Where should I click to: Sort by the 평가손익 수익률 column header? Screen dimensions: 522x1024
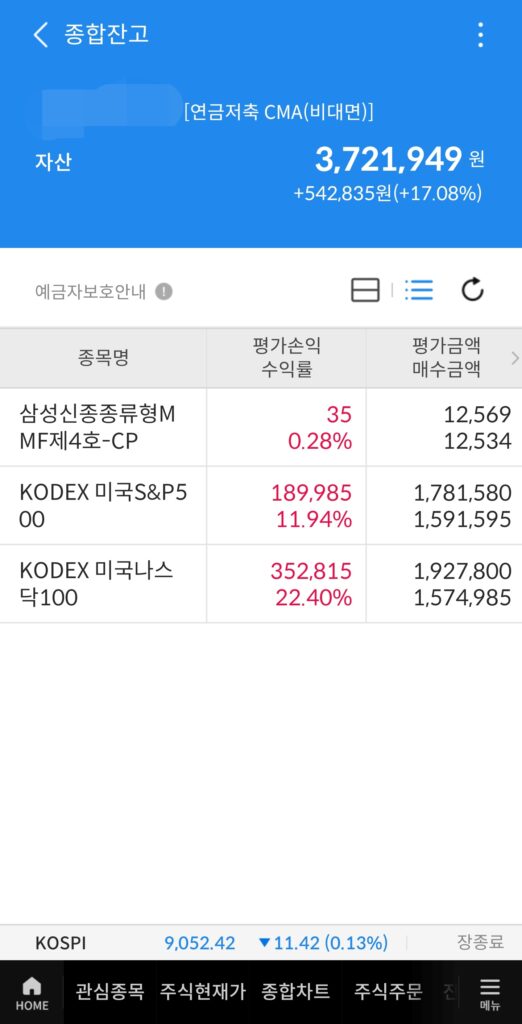point(287,358)
